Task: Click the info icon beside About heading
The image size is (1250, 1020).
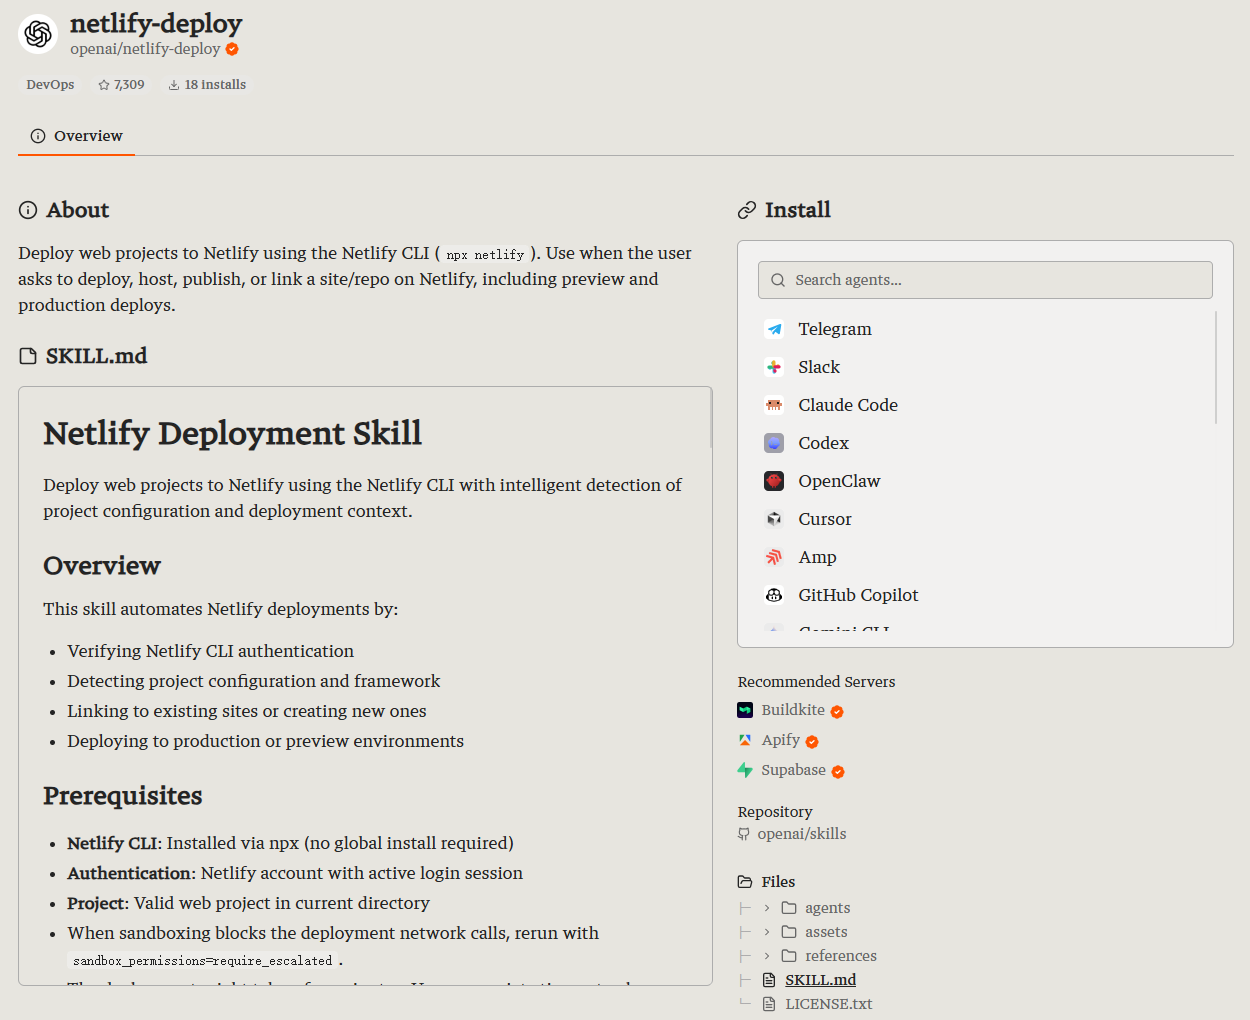Action: click(28, 210)
